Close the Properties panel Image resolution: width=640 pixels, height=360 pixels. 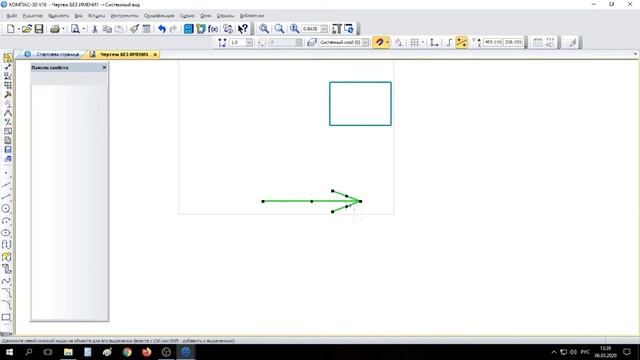104,67
